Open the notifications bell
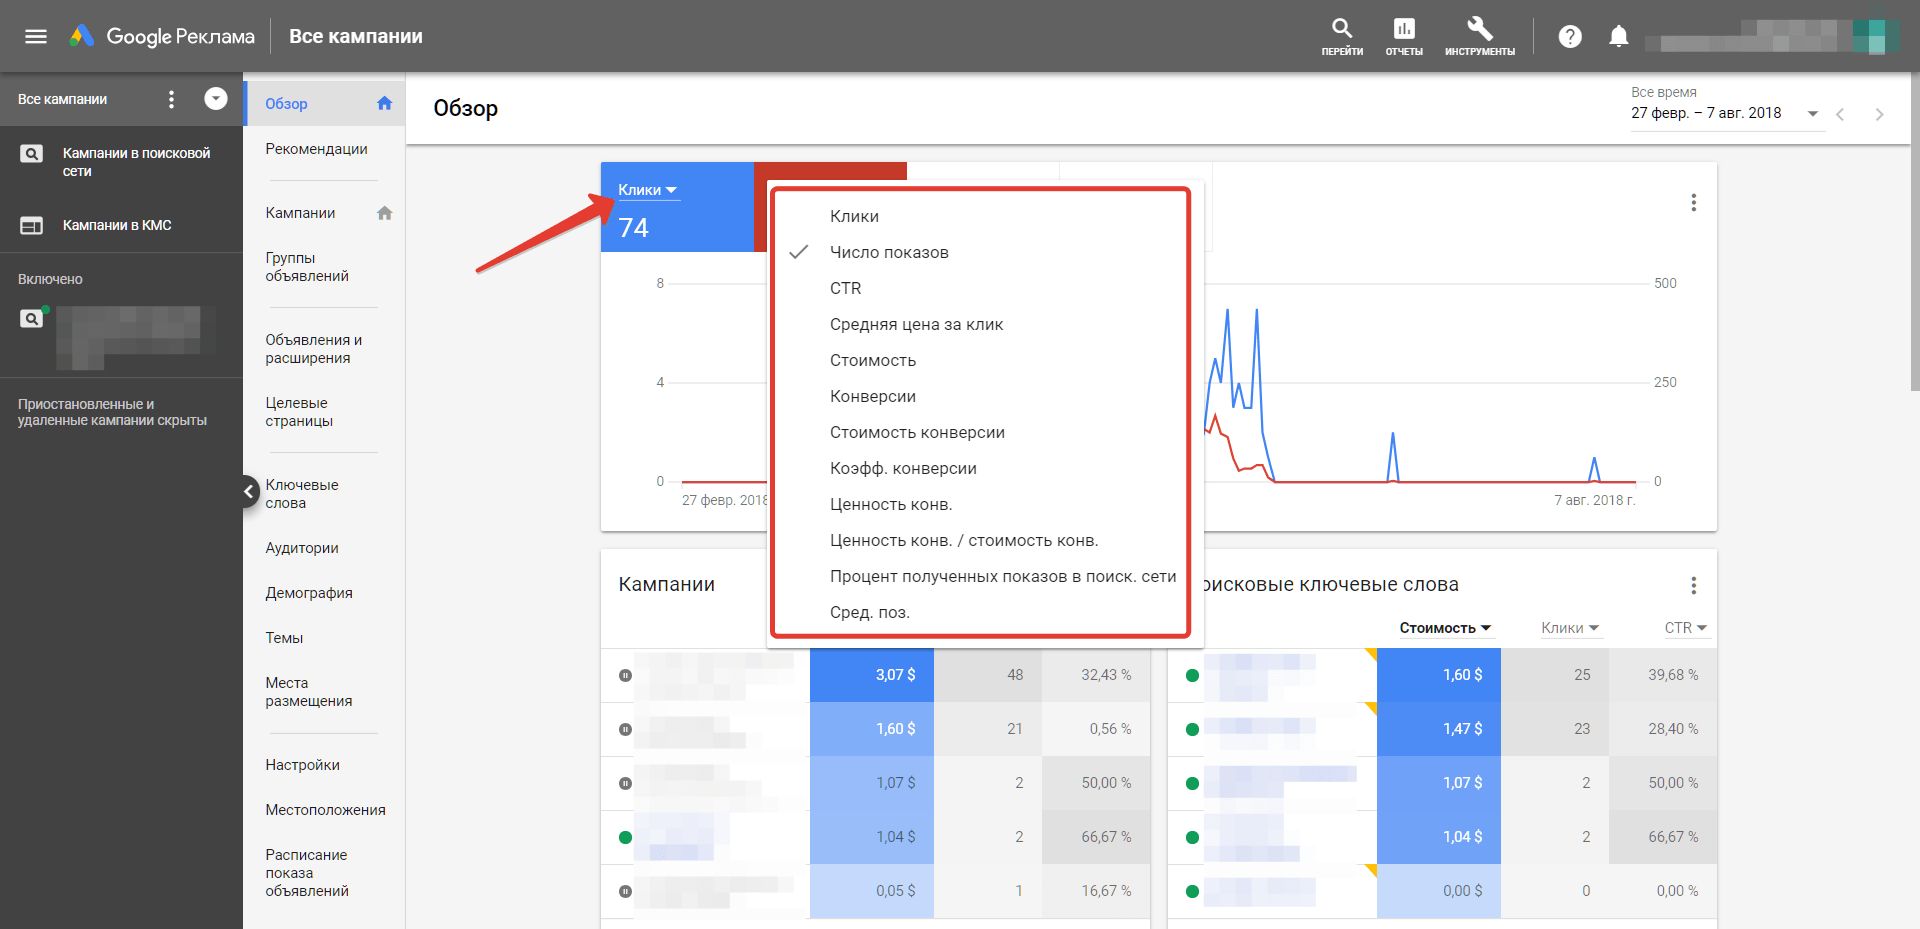1920x929 pixels. coord(1618,37)
